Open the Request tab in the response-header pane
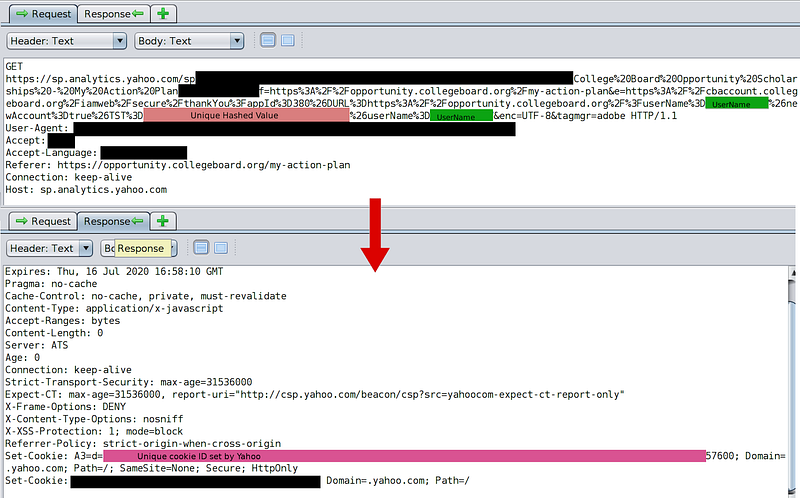Image resolution: width=800 pixels, height=498 pixels. 43,221
